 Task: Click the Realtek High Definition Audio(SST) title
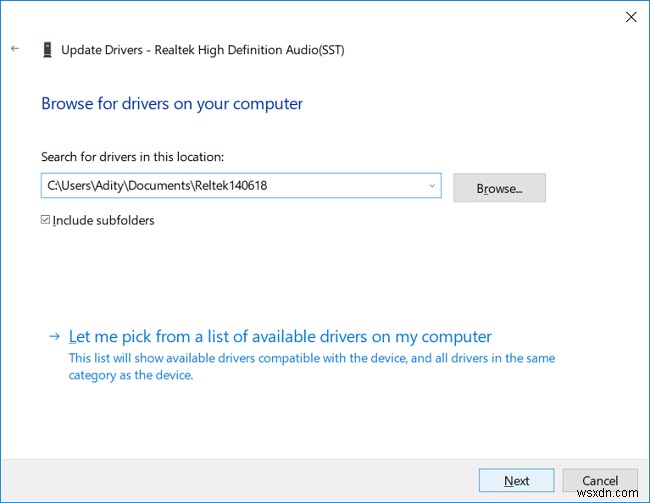click(x=258, y=49)
